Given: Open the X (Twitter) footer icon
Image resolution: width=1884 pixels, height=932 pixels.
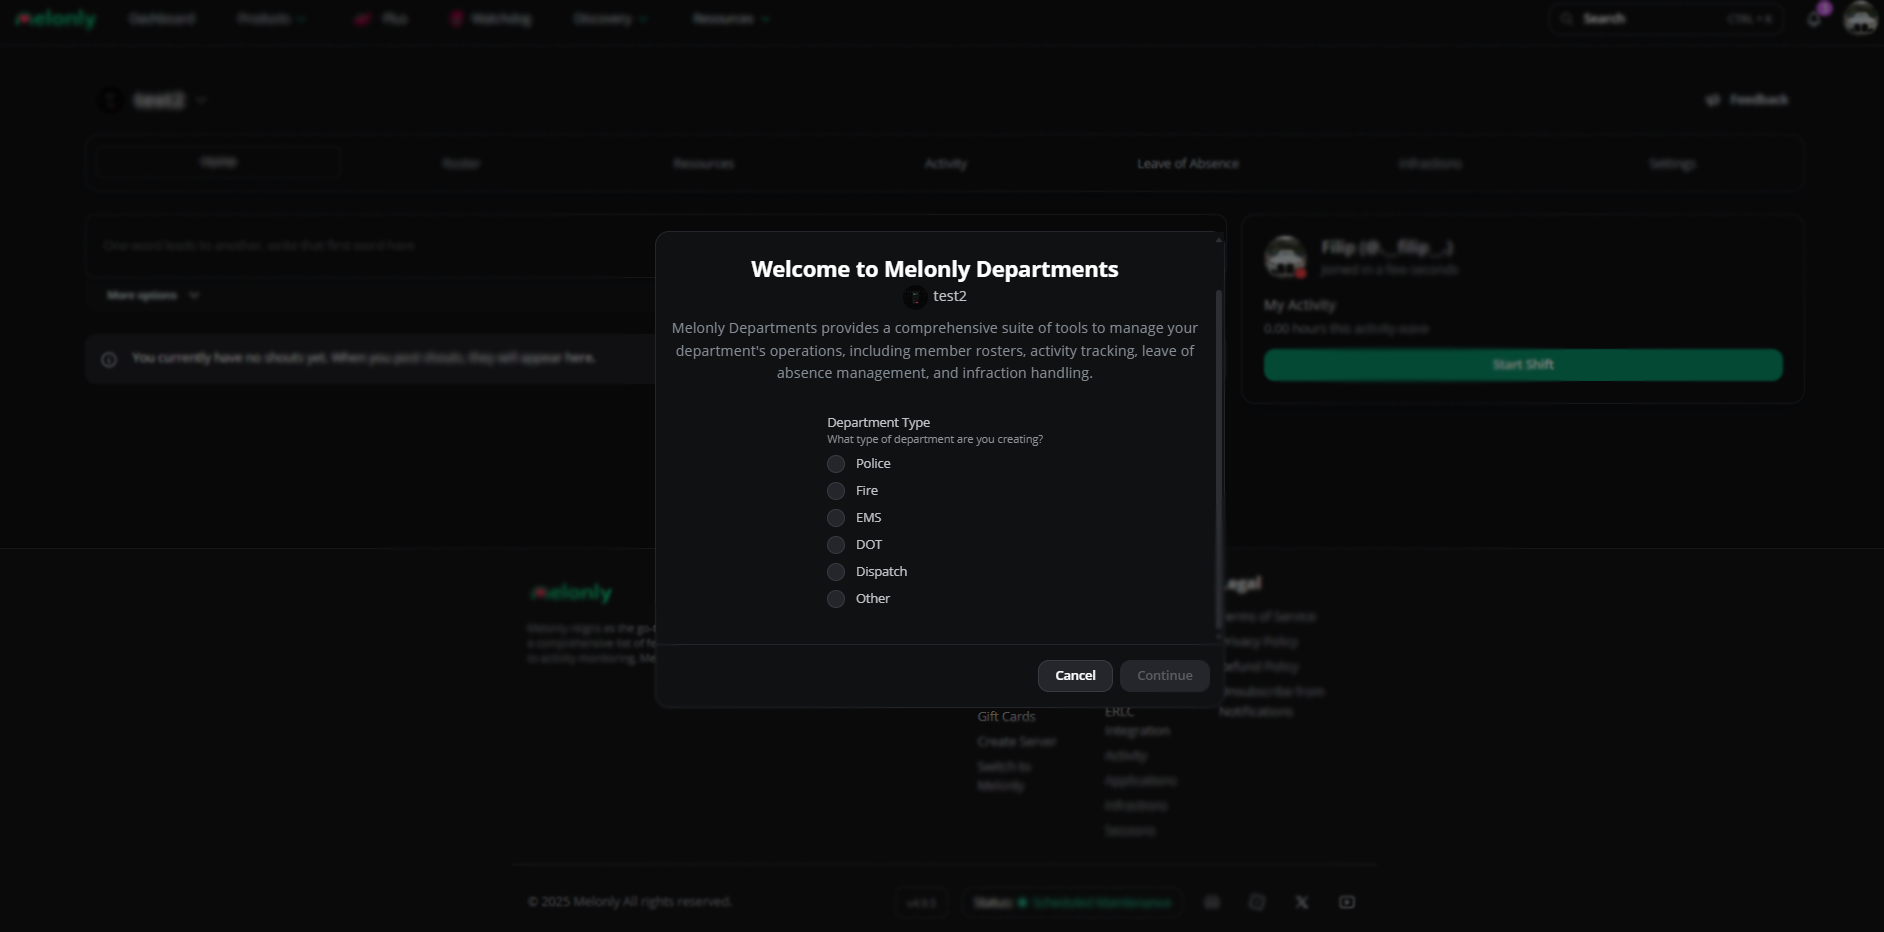Looking at the screenshot, I should tap(1302, 903).
